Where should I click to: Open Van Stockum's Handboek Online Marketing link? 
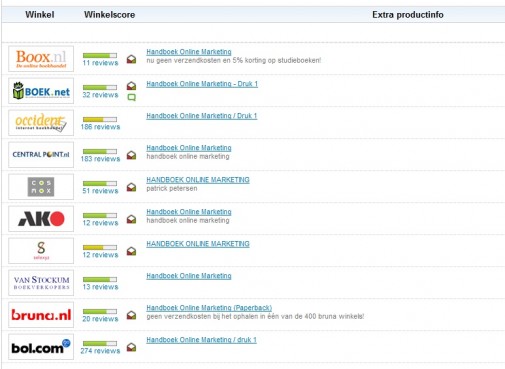pos(189,276)
